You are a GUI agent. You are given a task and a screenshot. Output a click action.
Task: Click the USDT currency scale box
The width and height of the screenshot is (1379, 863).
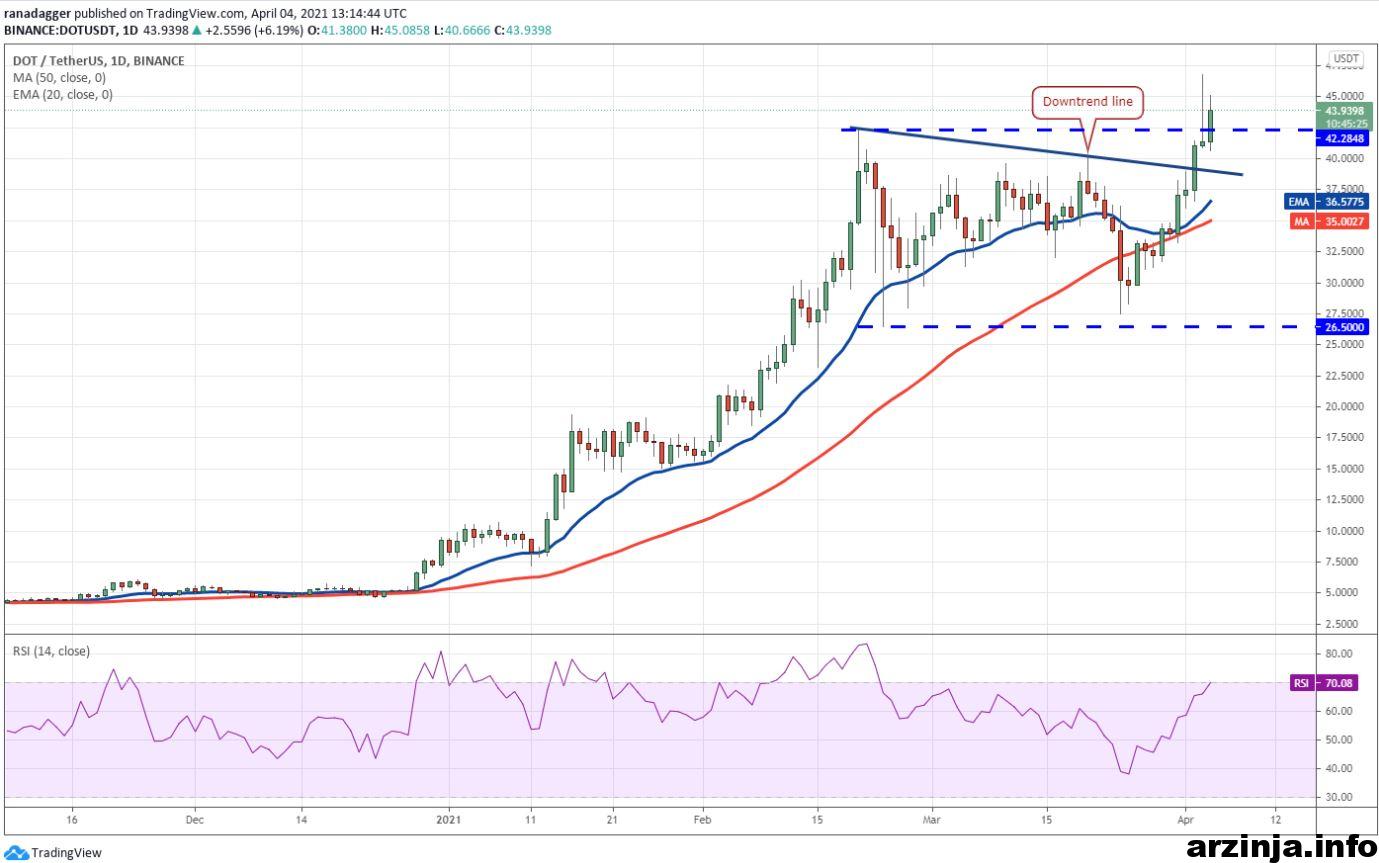click(x=1343, y=58)
